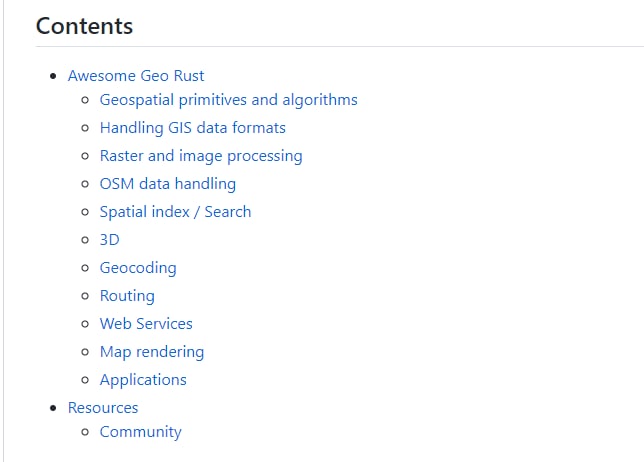This screenshot has height=462, width=644.
Task: Navigate to the Geocoding section
Action: pos(138,268)
